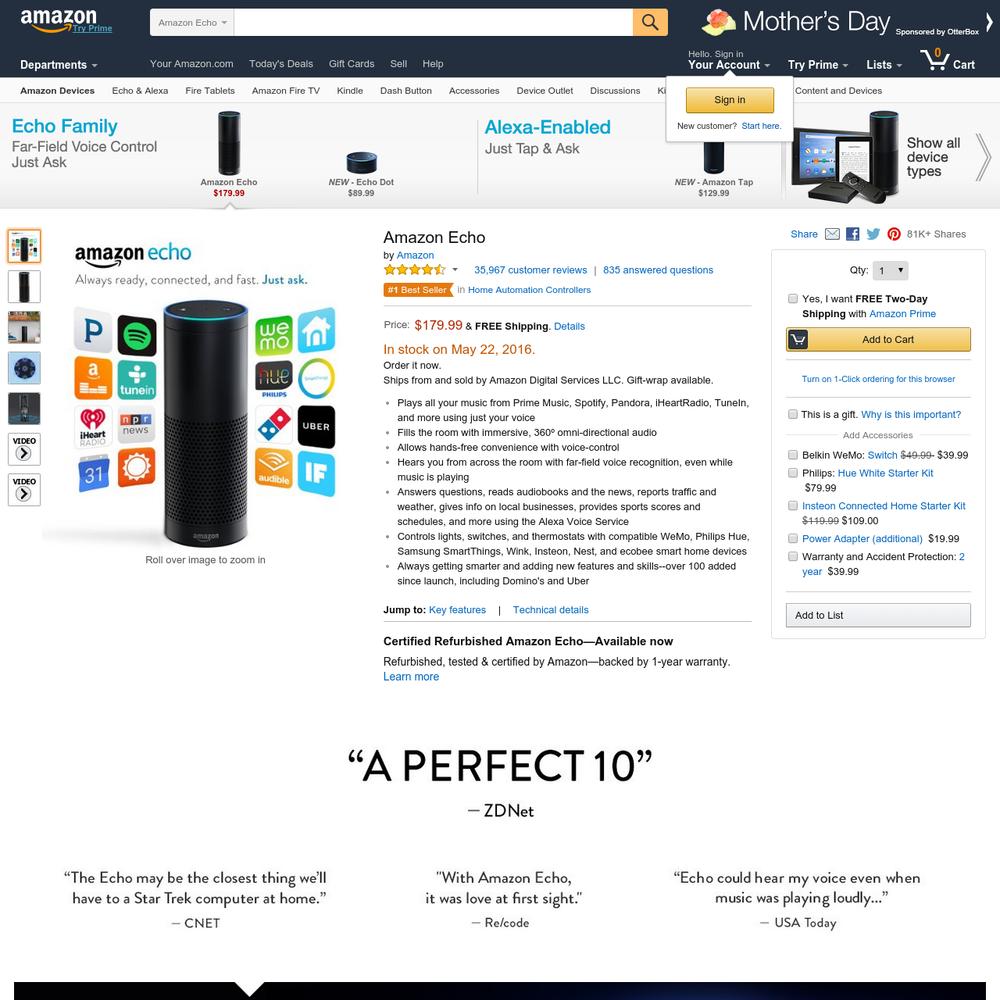
Task: Open the Fire Tablets tab
Action: coord(210,91)
